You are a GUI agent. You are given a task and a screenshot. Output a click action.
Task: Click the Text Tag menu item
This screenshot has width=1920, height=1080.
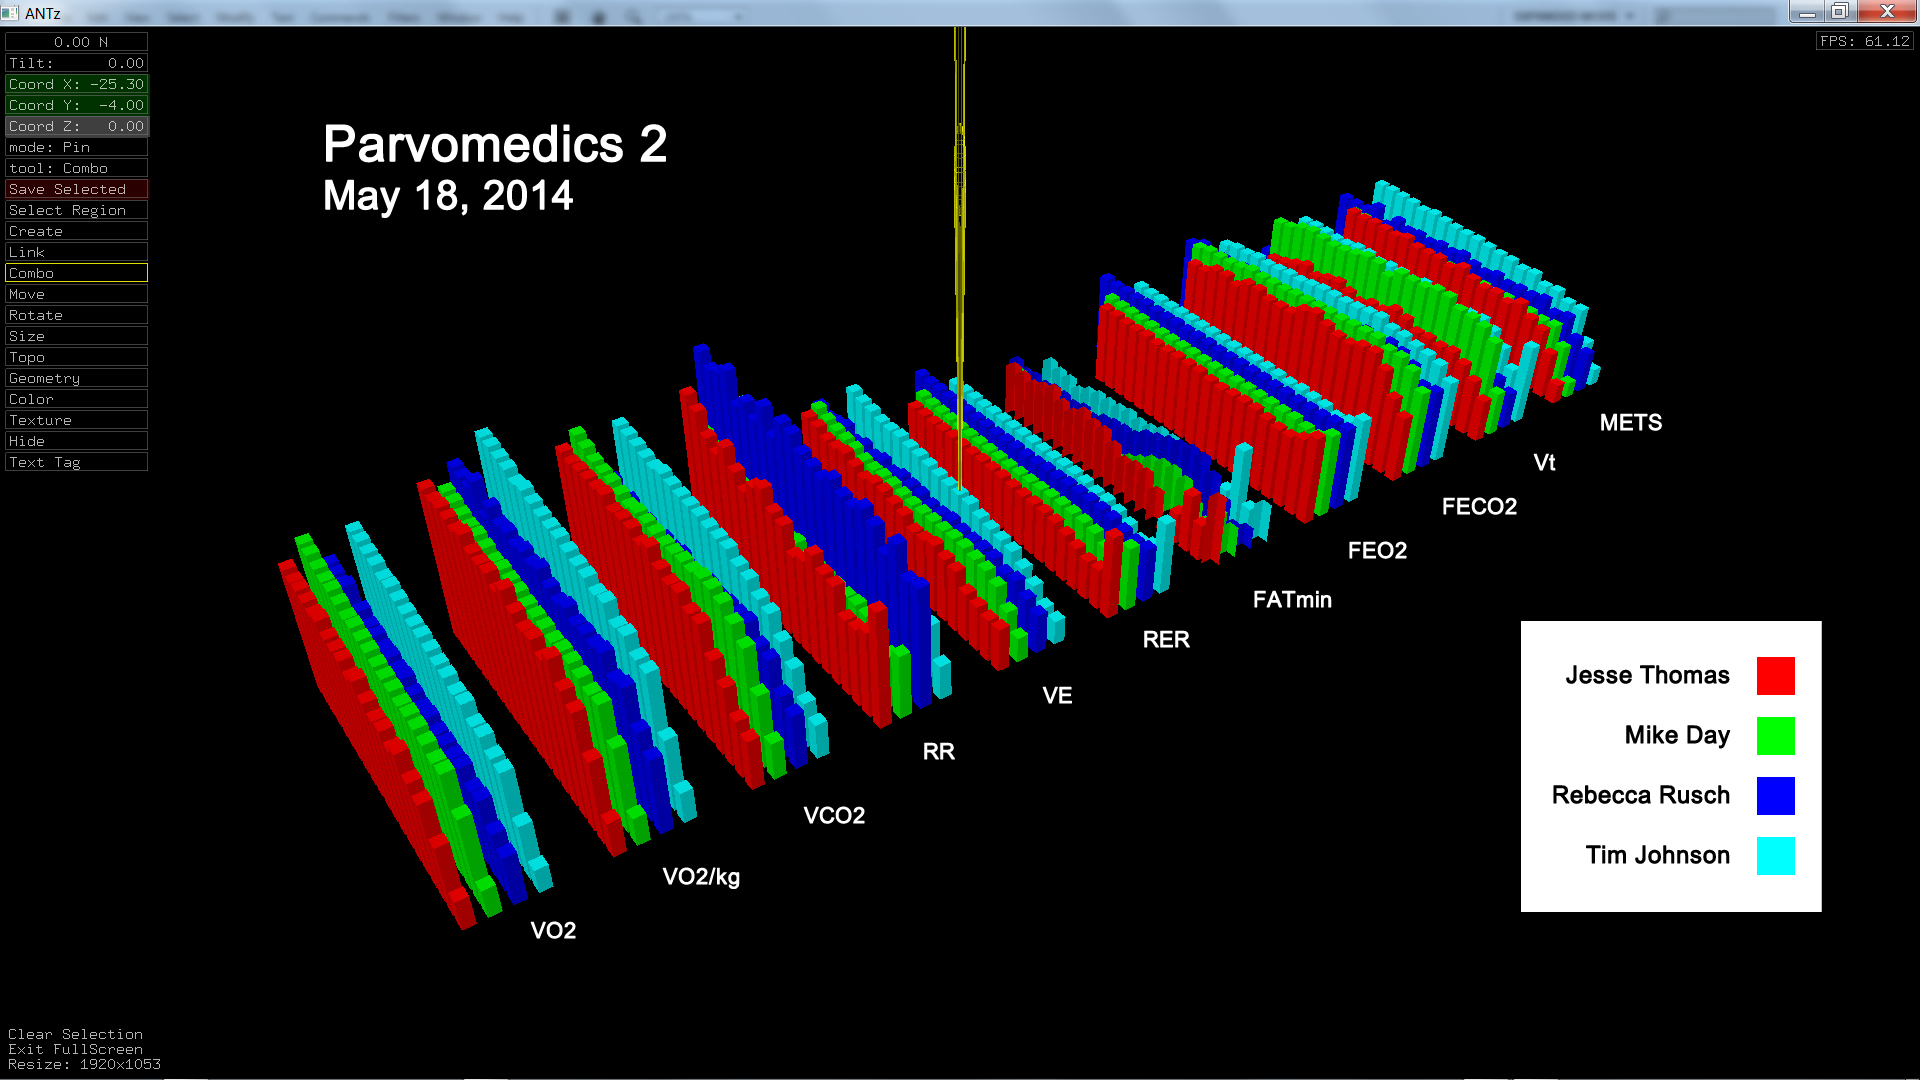click(76, 462)
